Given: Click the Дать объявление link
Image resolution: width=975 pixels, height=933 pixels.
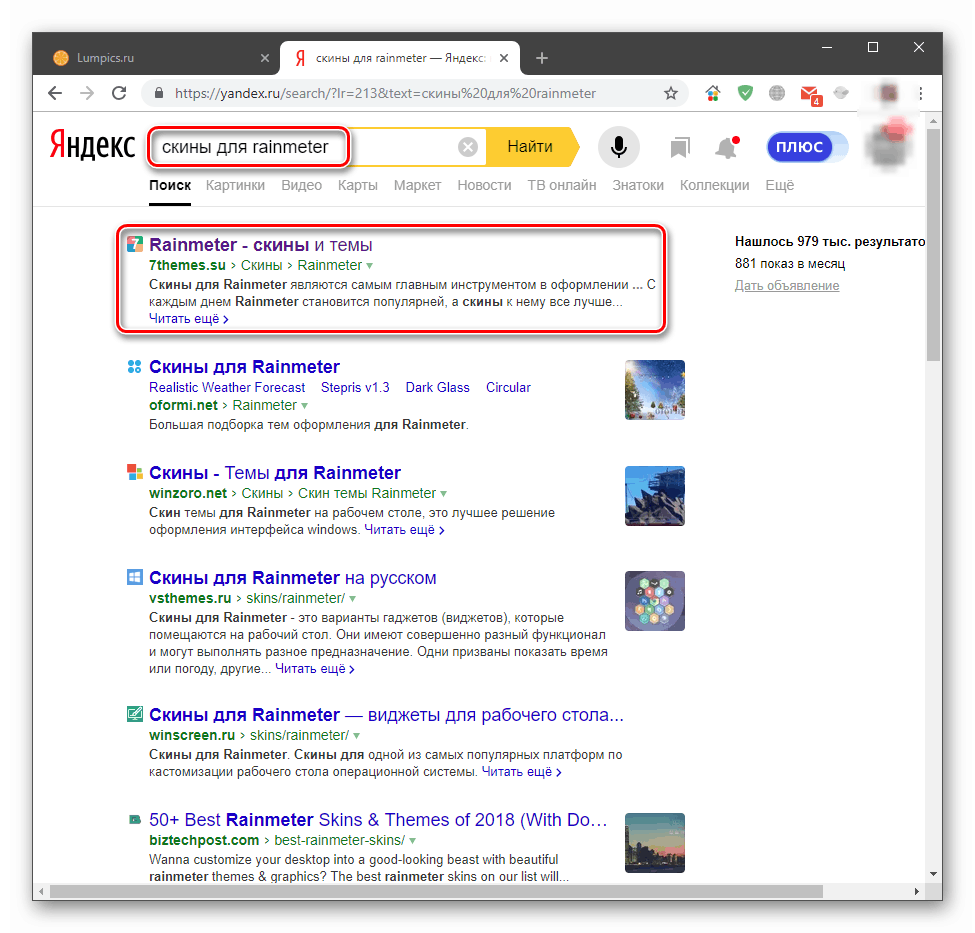Looking at the screenshot, I should click(787, 285).
